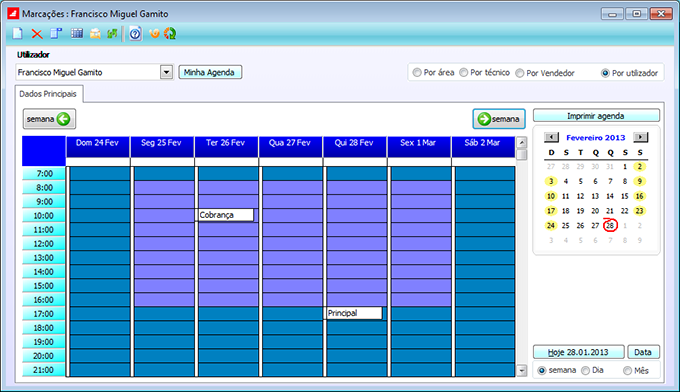Click the Hoje 28.01.2013 button

pyautogui.click(x=579, y=352)
